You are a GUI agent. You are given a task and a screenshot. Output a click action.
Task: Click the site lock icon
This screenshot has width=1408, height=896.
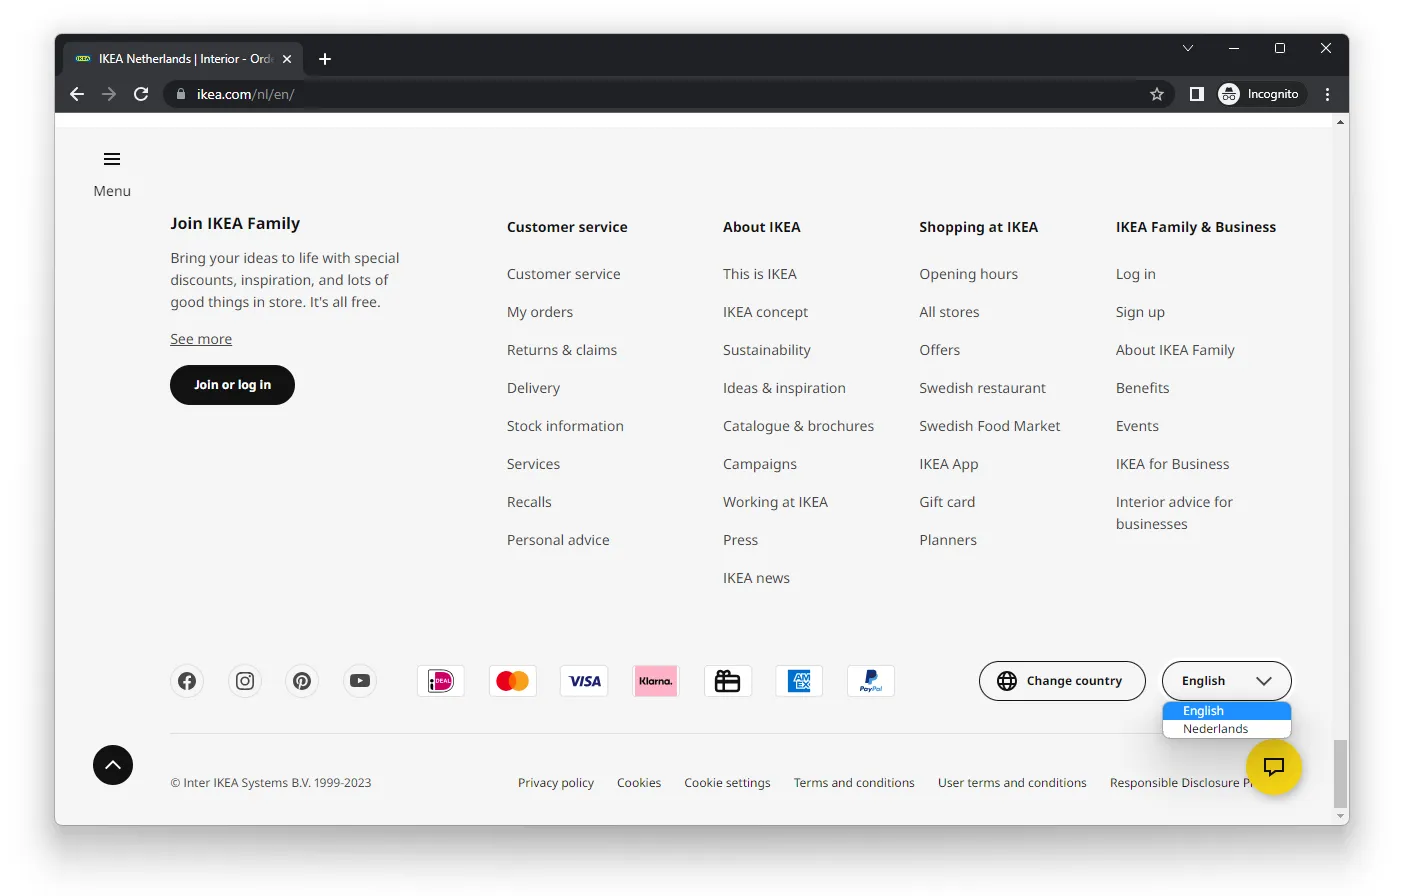point(181,94)
